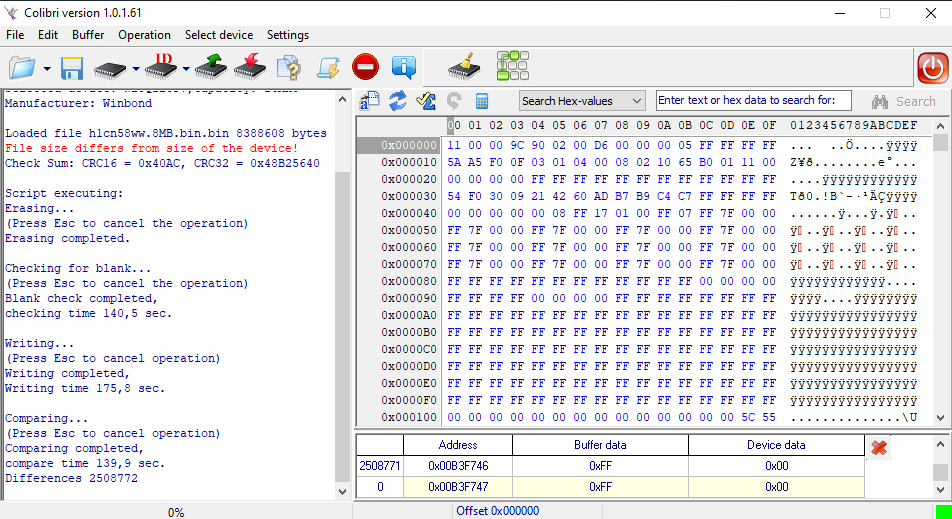
Task: Open the Operation menu
Action: click(x=144, y=35)
